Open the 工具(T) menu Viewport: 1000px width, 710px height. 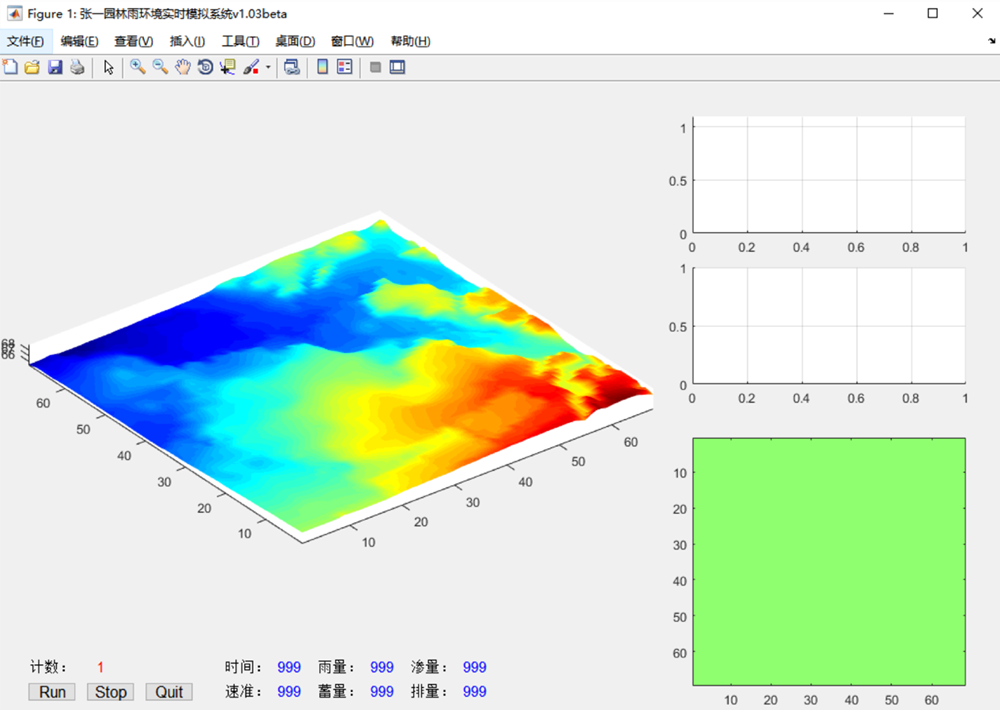240,41
